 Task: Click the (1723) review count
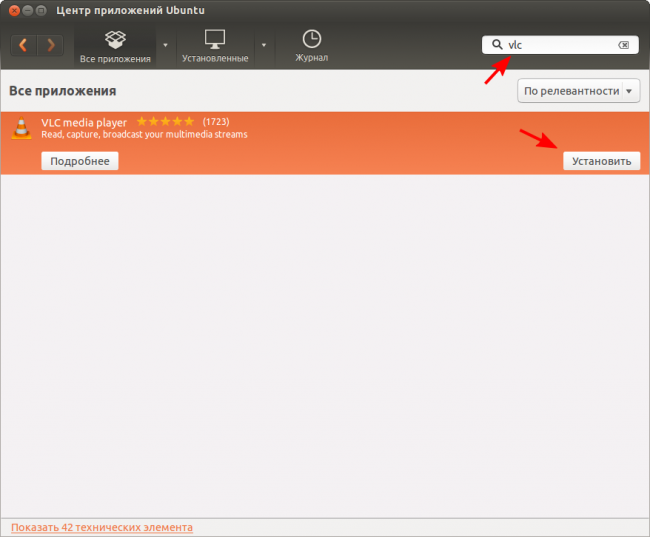tap(216, 121)
